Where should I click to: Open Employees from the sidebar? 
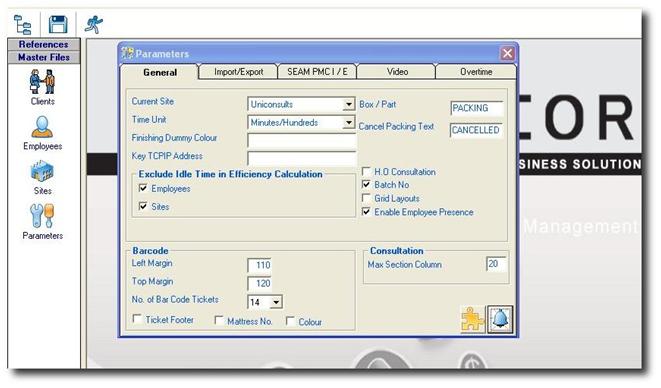(43, 133)
